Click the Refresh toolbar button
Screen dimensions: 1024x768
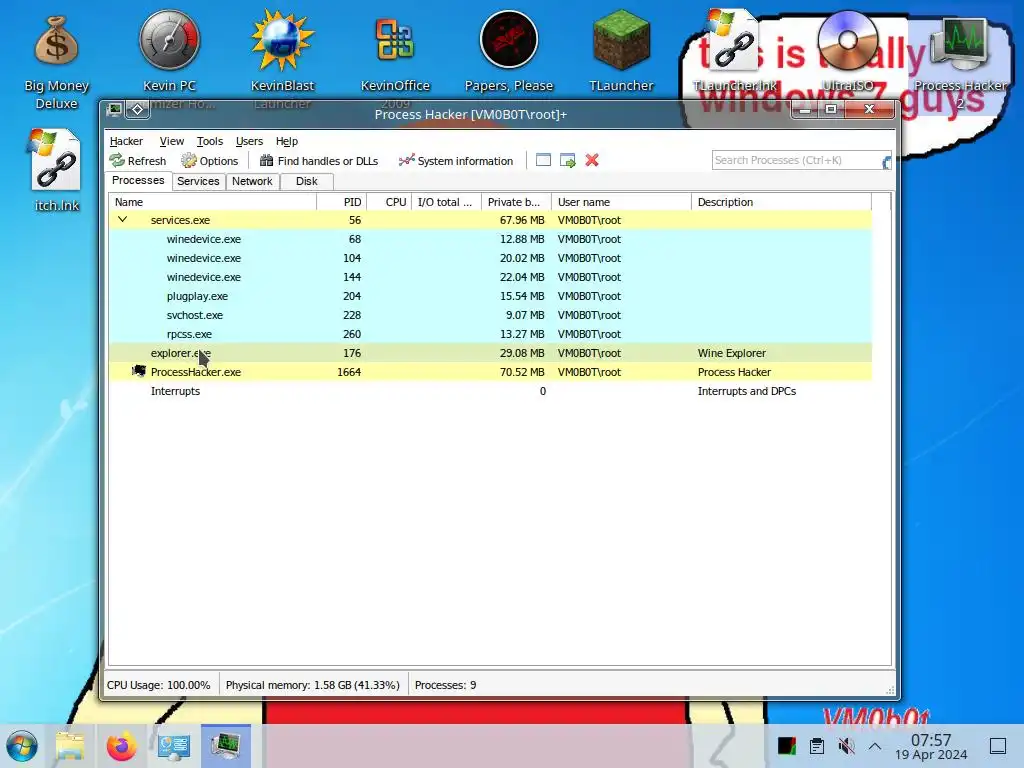(x=138, y=161)
